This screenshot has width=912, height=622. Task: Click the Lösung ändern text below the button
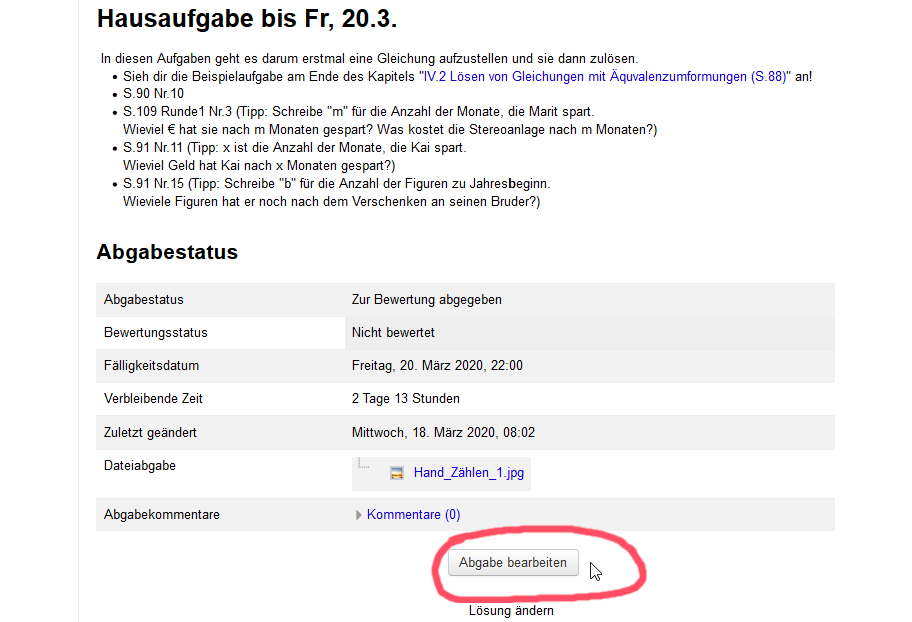[x=511, y=610]
